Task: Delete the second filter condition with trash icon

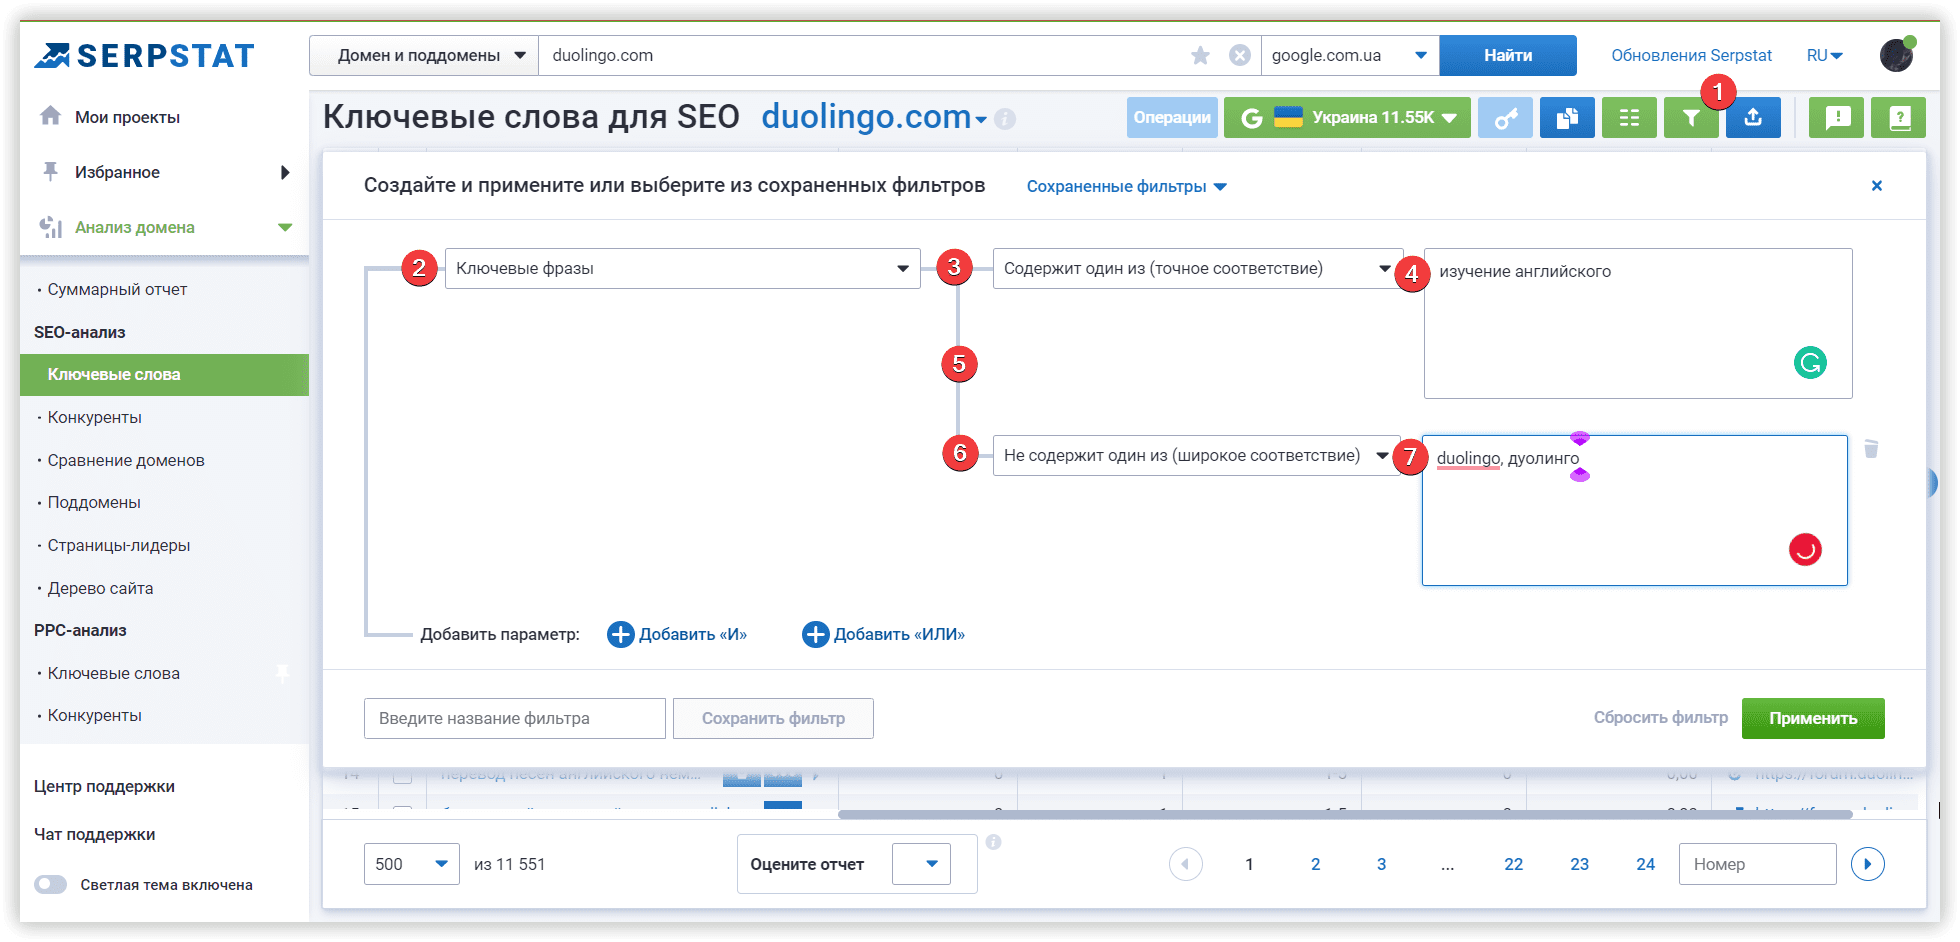Action: coord(1871,449)
